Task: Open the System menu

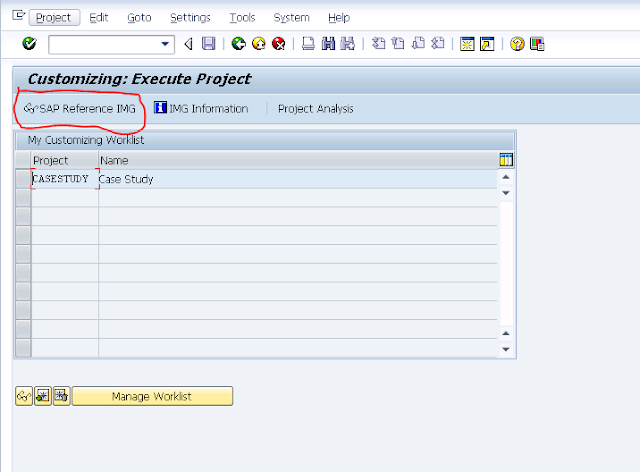Action: point(291,18)
